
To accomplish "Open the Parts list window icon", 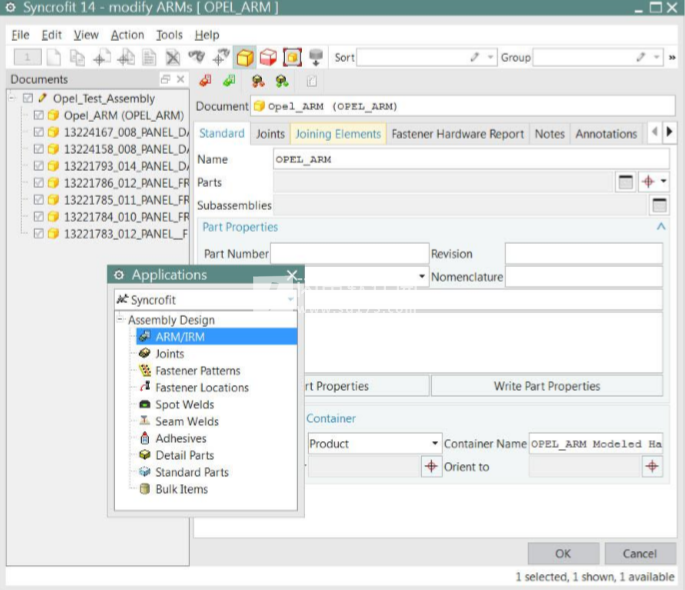I will (626, 182).
